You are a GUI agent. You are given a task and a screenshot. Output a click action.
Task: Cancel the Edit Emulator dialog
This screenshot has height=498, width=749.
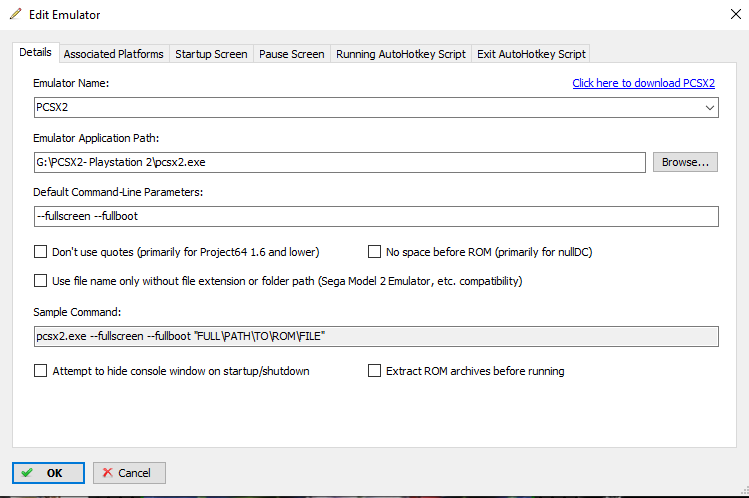[129, 473]
